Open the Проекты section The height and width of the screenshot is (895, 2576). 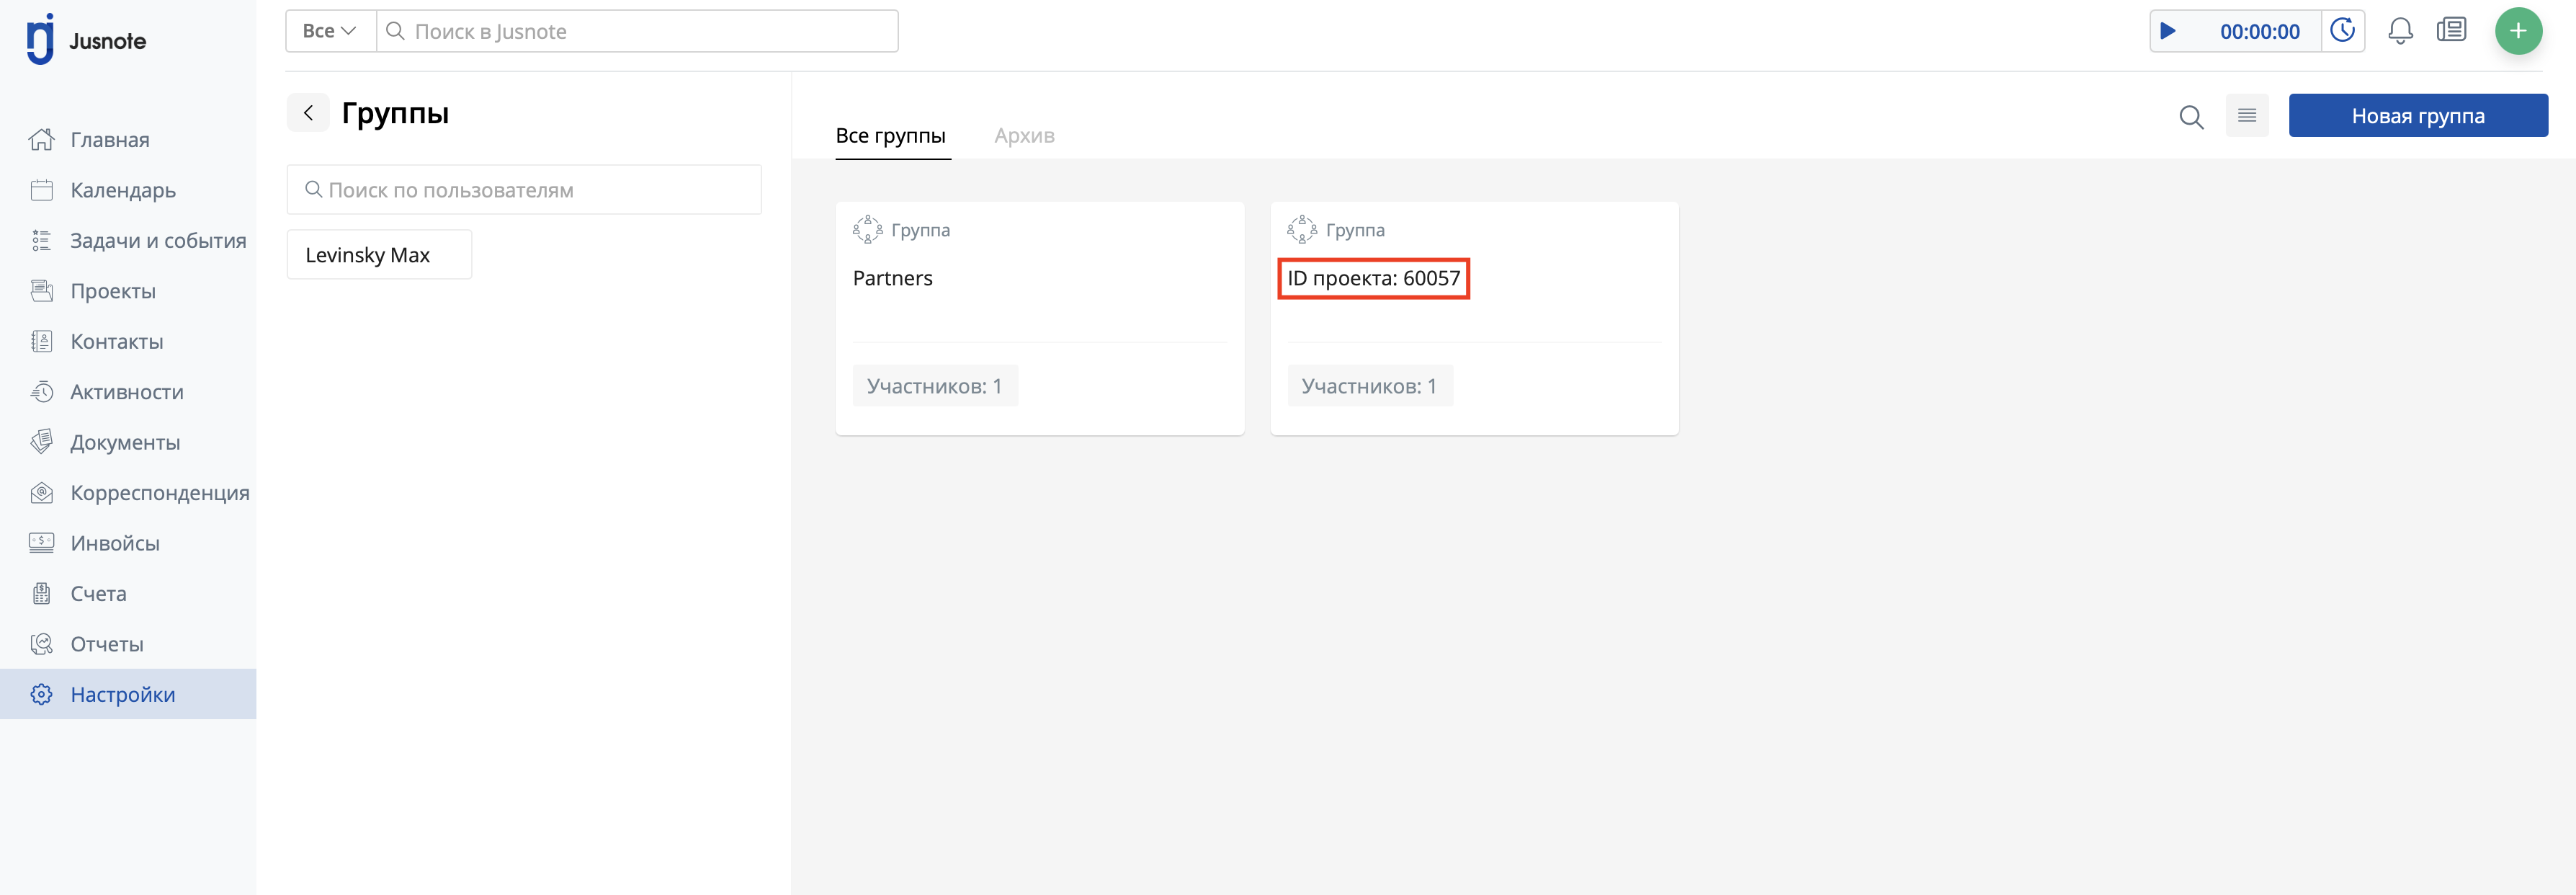click(x=112, y=291)
